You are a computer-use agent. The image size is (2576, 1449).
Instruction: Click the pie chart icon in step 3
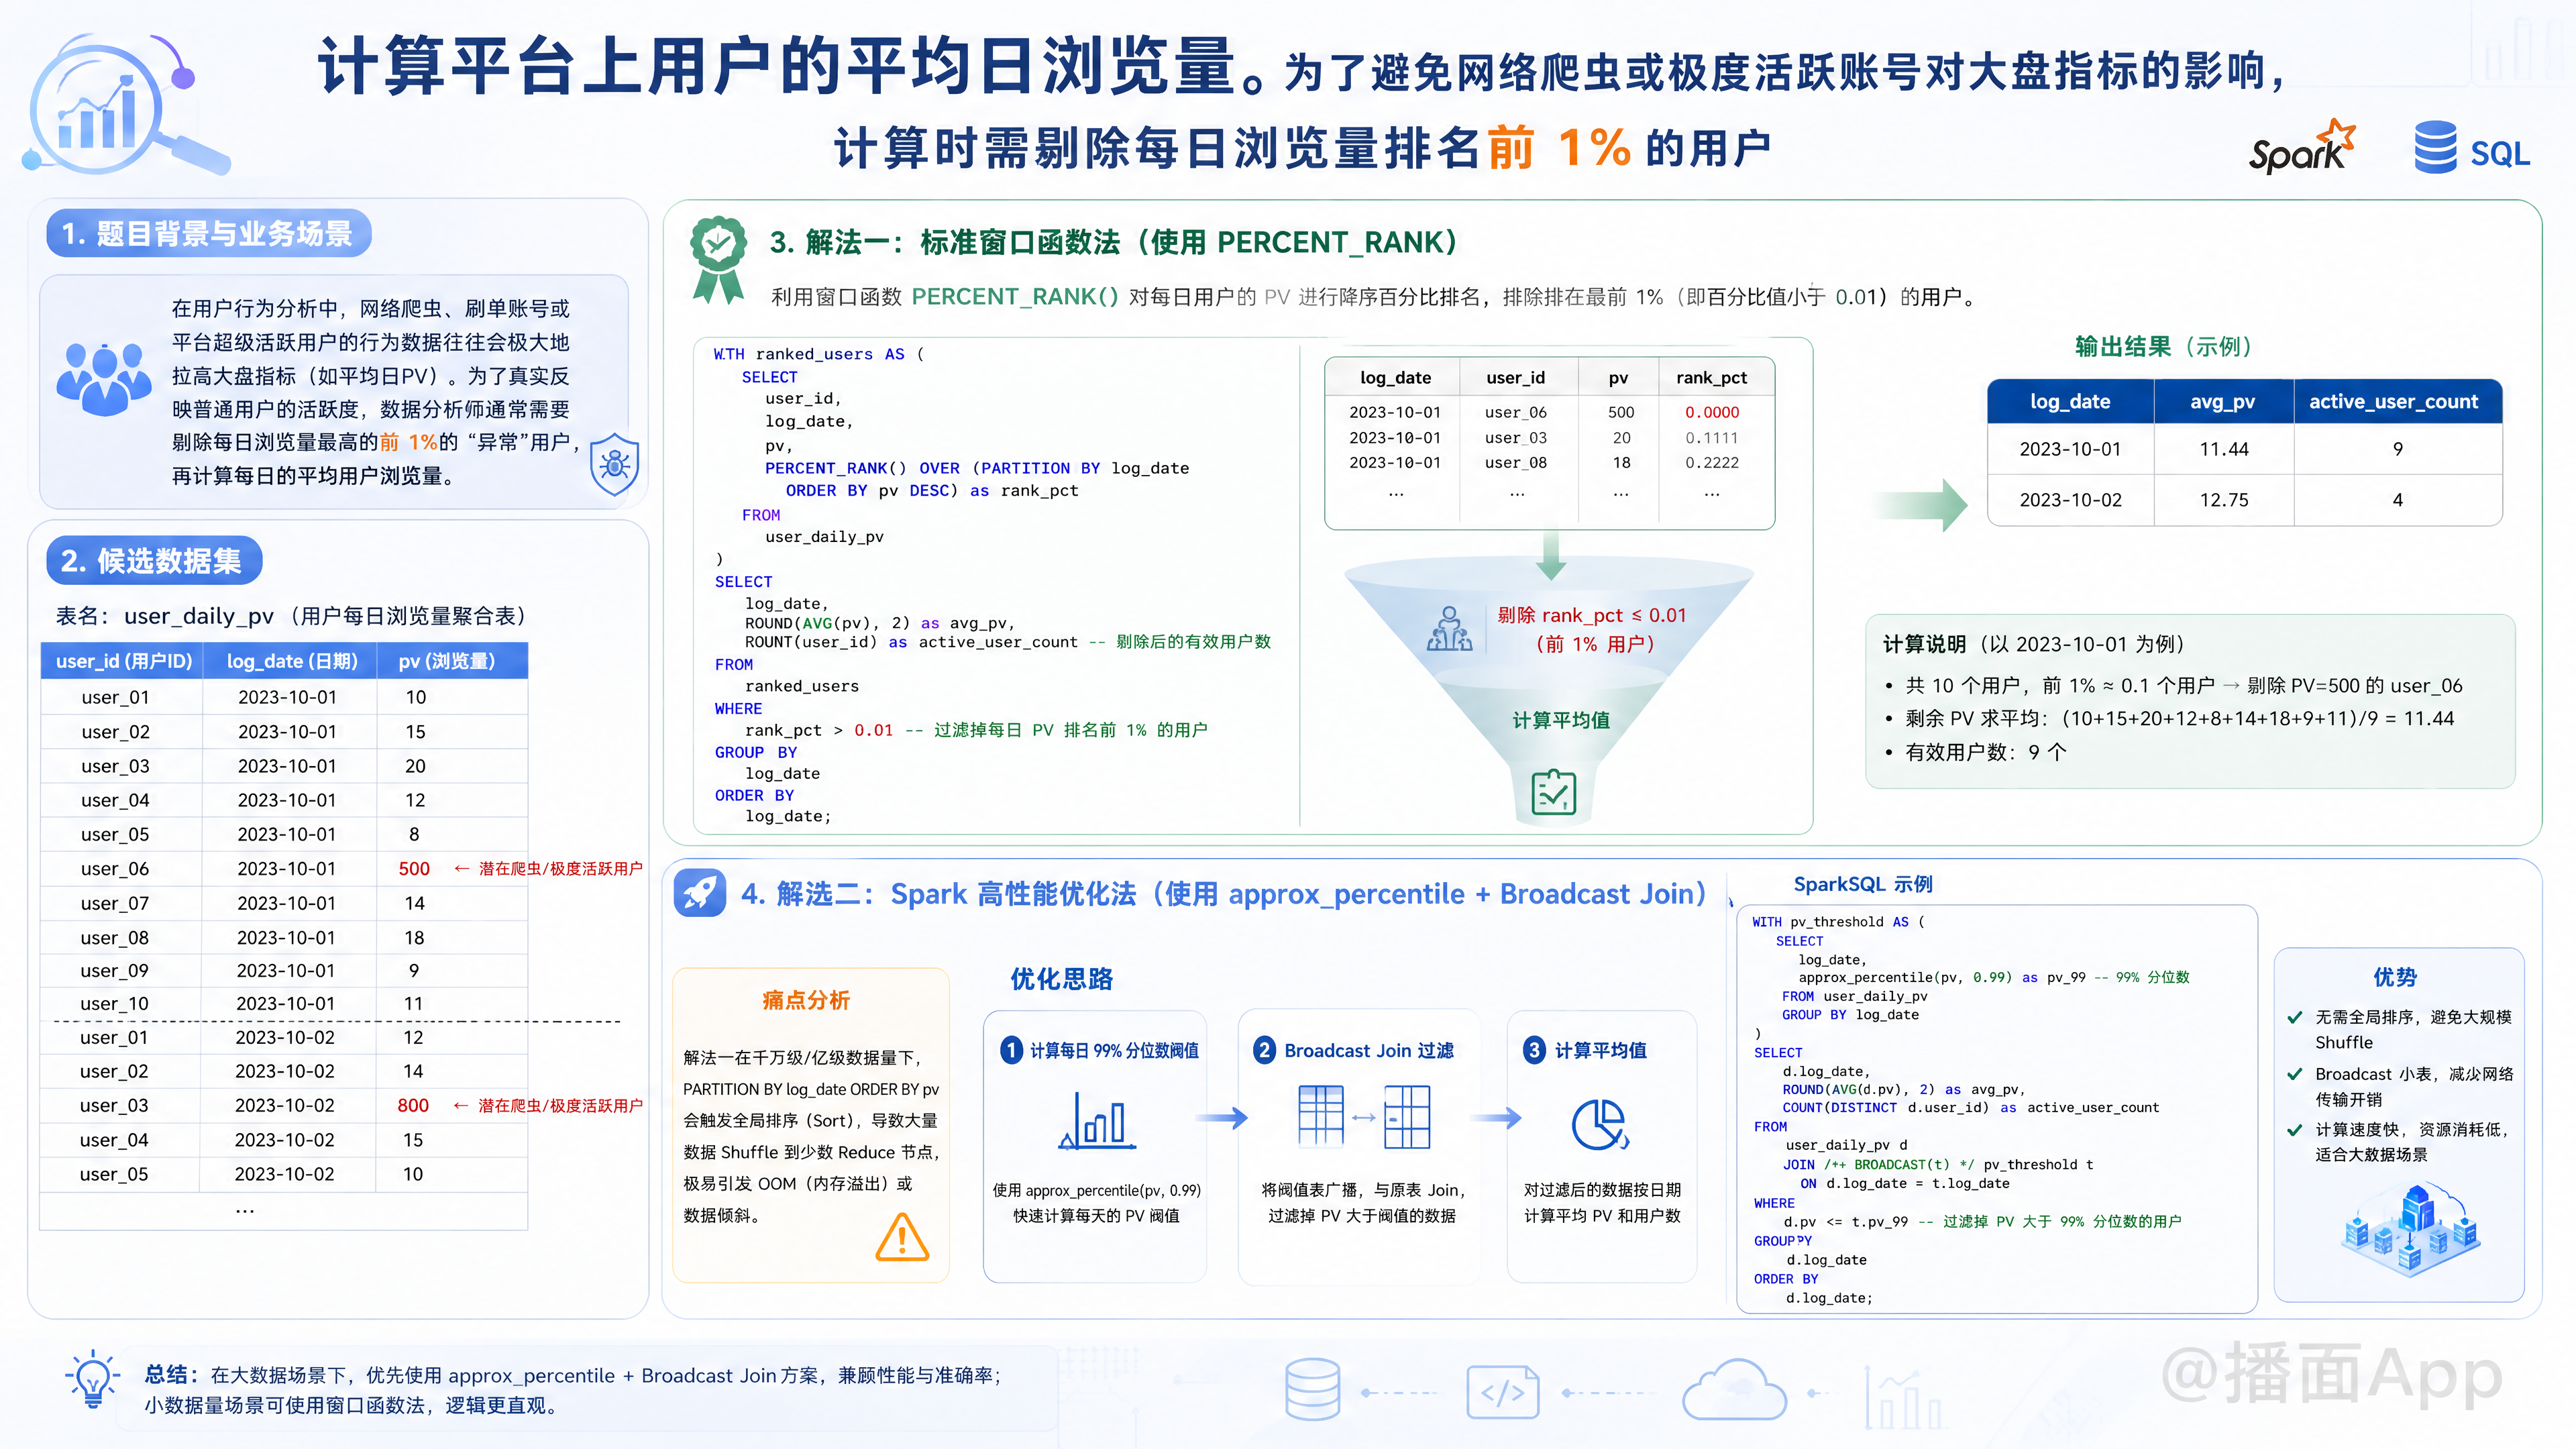[x=1600, y=1125]
